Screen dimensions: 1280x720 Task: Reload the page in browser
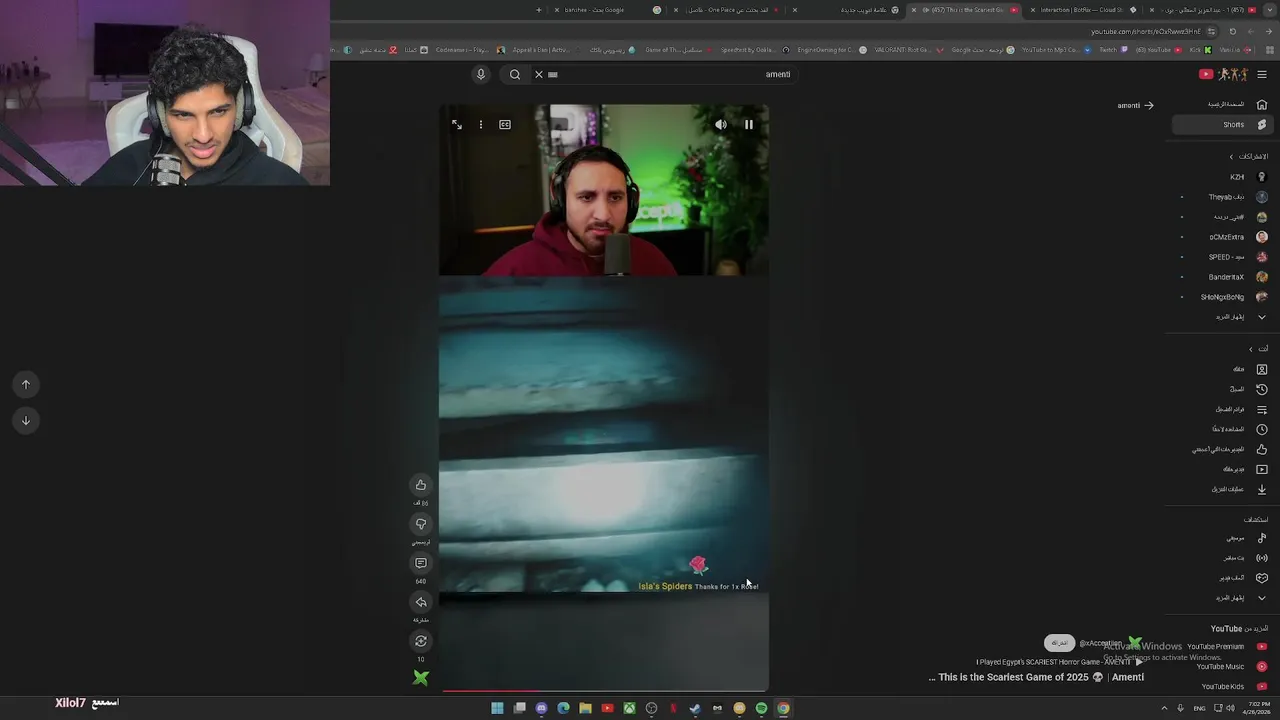[x=1232, y=31]
